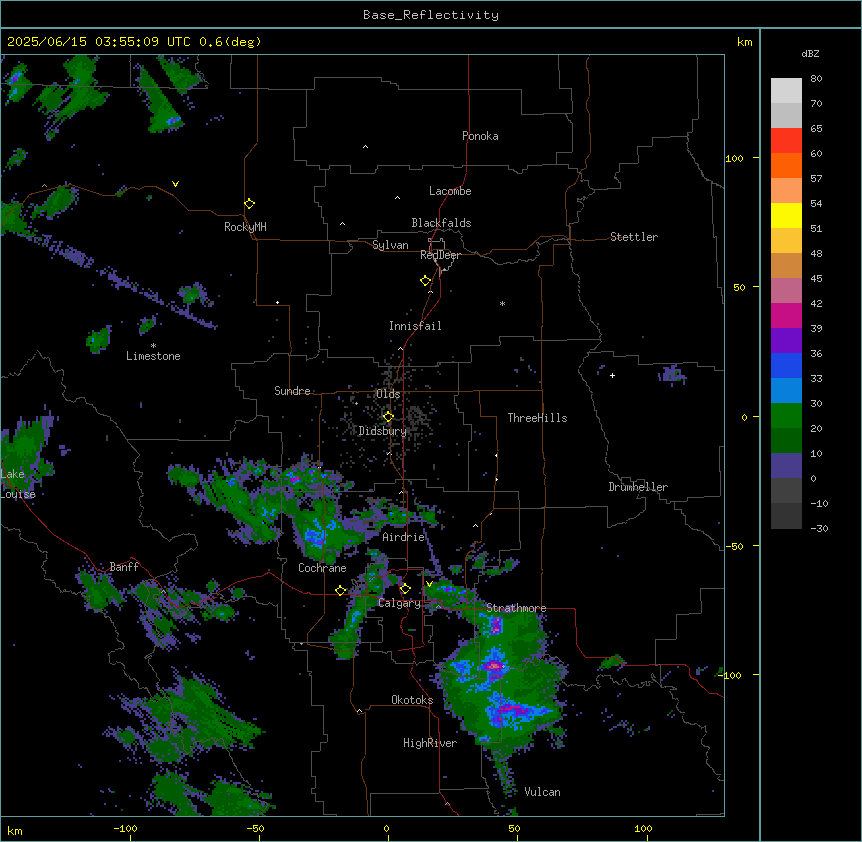The width and height of the screenshot is (862, 842).
Task: Click the HighRiver label
Action: pyautogui.click(x=430, y=743)
